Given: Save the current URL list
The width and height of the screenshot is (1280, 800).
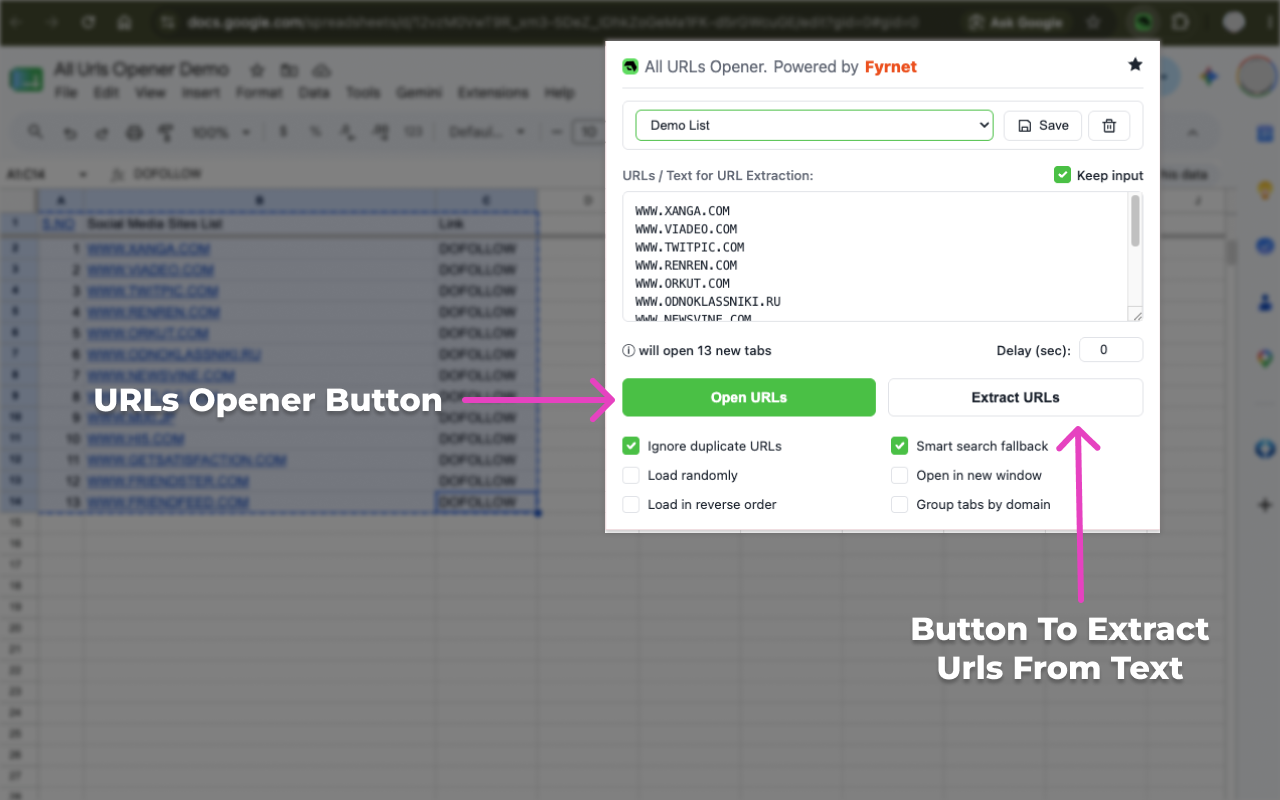Looking at the screenshot, I should (x=1043, y=125).
